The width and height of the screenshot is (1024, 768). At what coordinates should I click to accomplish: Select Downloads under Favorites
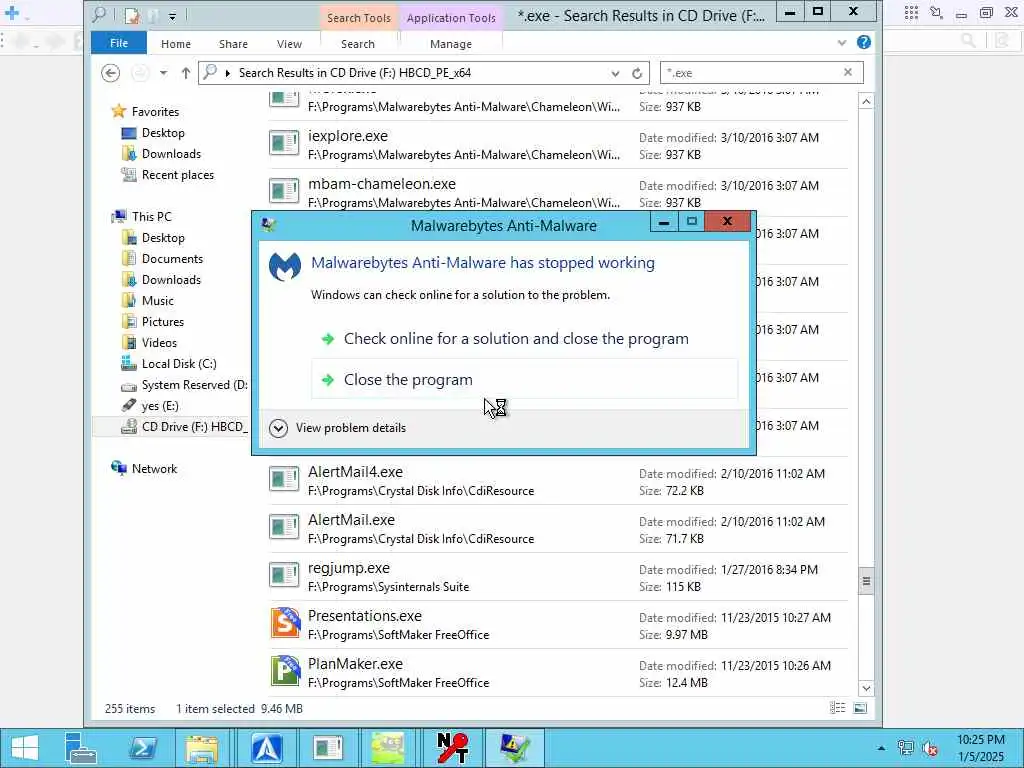click(x=171, y=153)
